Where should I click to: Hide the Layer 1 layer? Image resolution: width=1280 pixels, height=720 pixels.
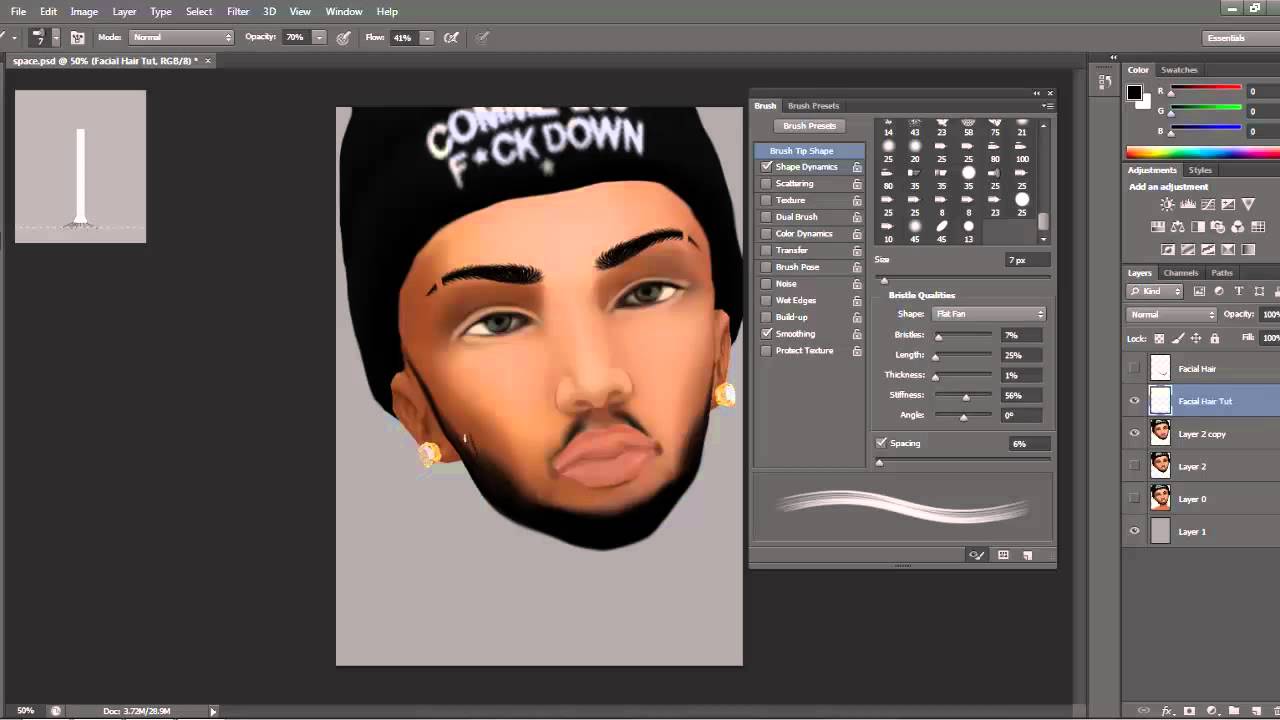[1134, 531]
